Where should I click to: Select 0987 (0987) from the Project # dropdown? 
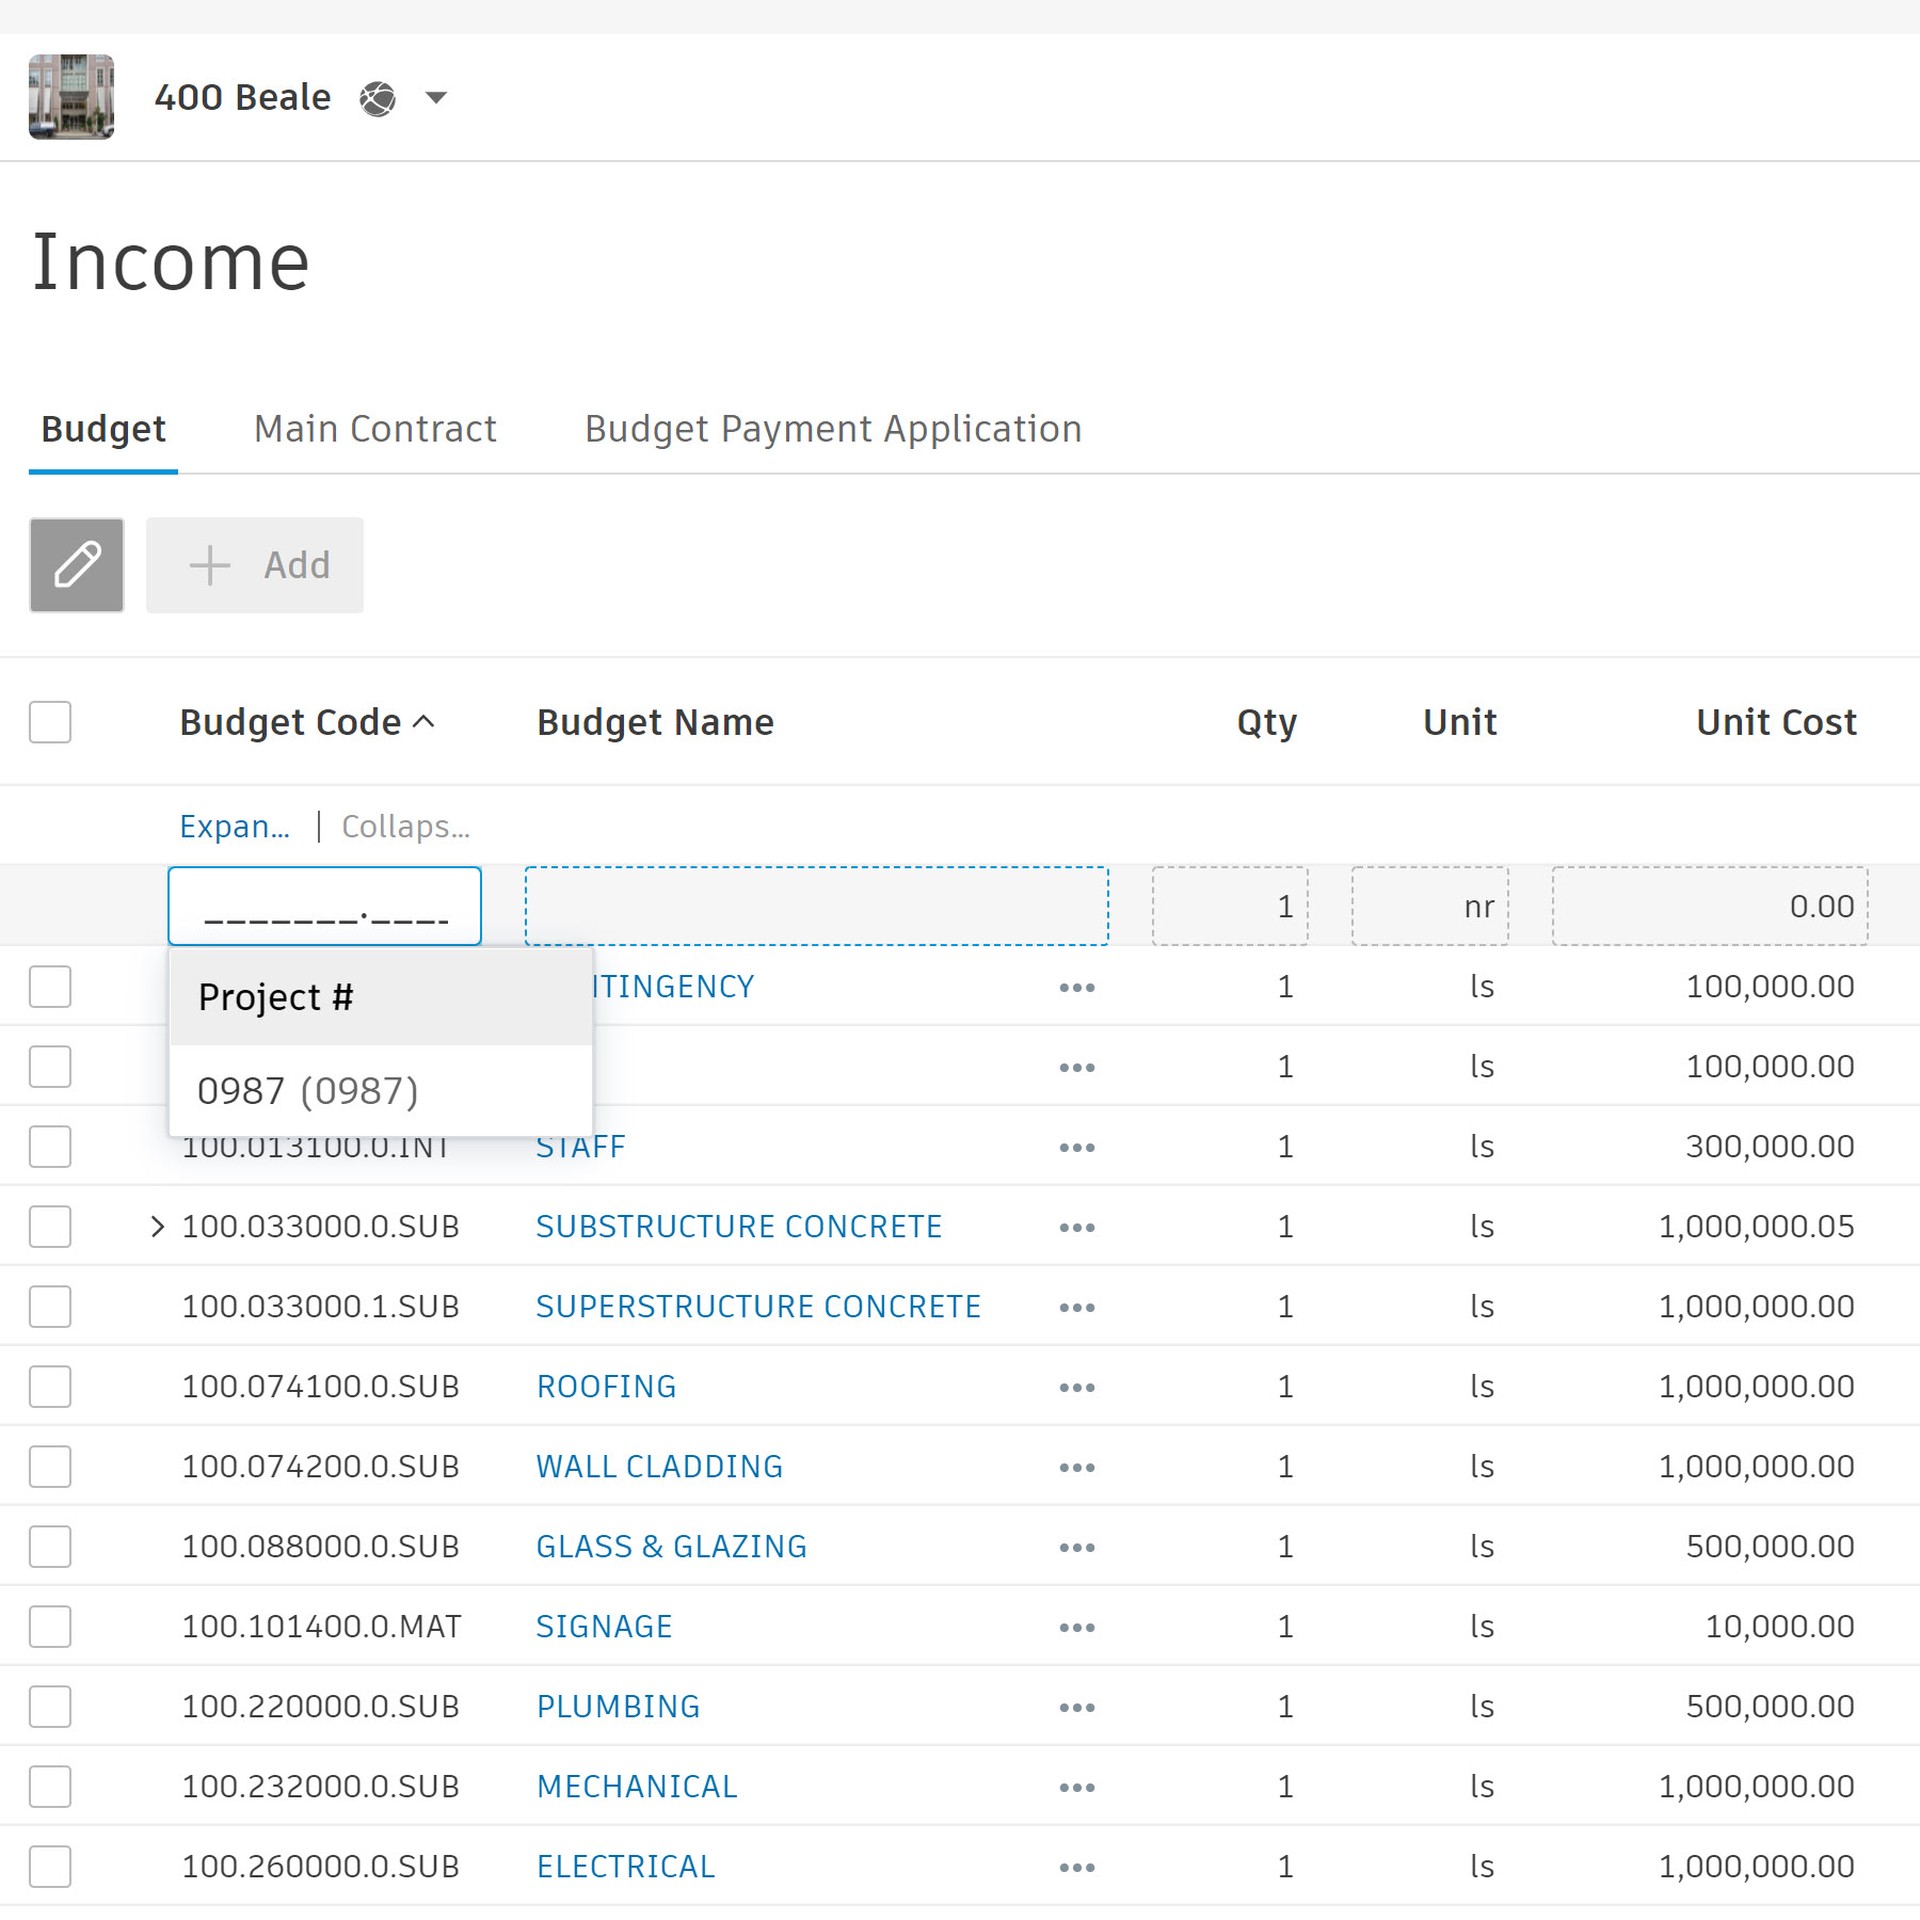(310, 1090)
